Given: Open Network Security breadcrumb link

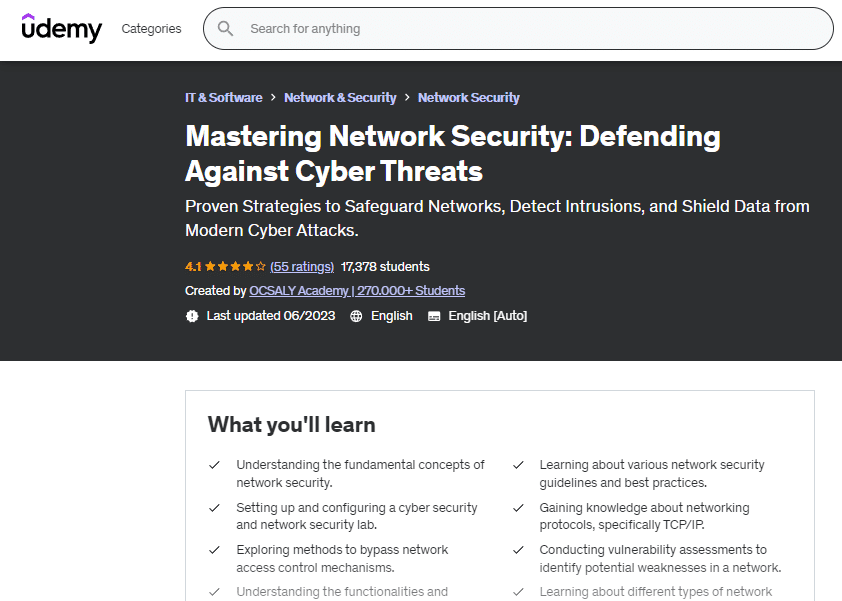Looking at the screenshot, I should pos(468,98).
